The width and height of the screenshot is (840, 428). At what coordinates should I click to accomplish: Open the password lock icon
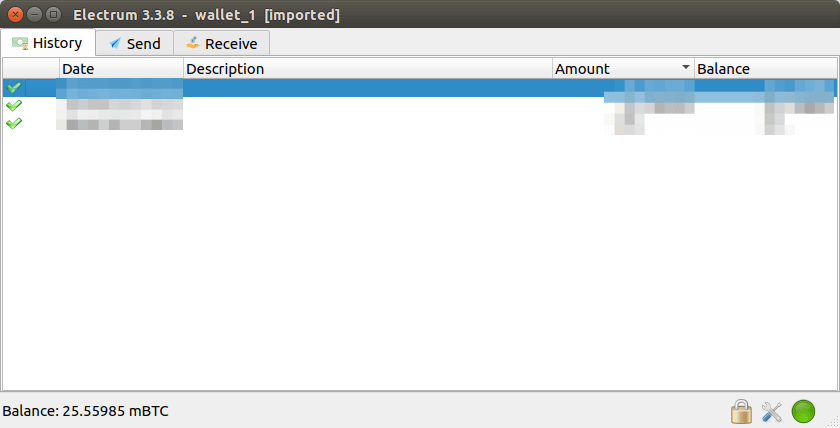740,411
